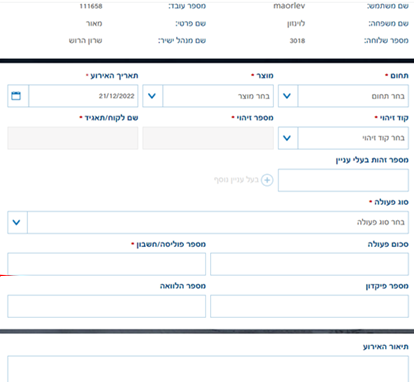Screen dimensions: 414x382
Task: Click the תאריך האירוע label
Action: [x=114, y=76]
